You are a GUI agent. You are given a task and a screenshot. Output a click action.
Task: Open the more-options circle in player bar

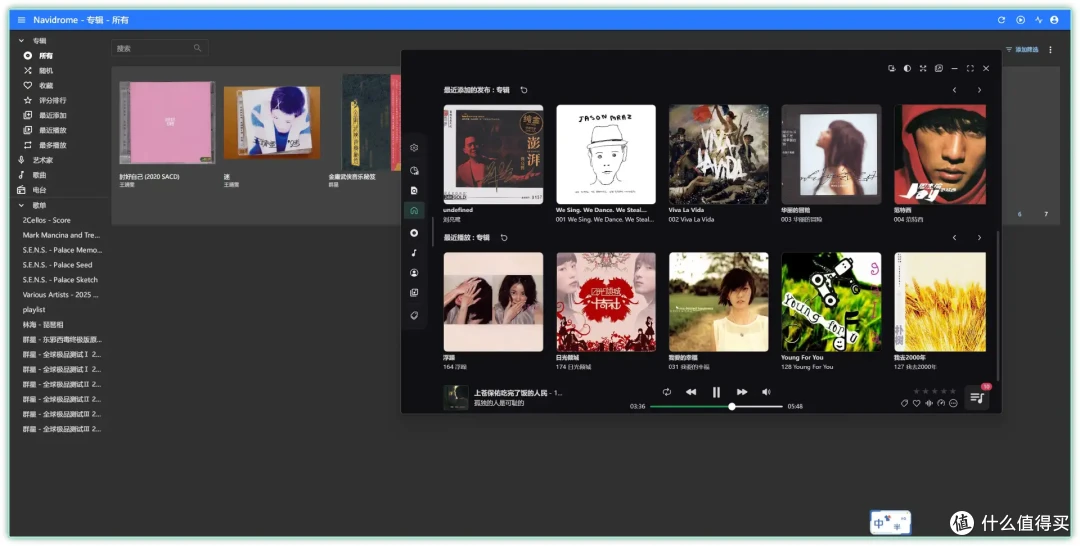(x=953, y=403)
